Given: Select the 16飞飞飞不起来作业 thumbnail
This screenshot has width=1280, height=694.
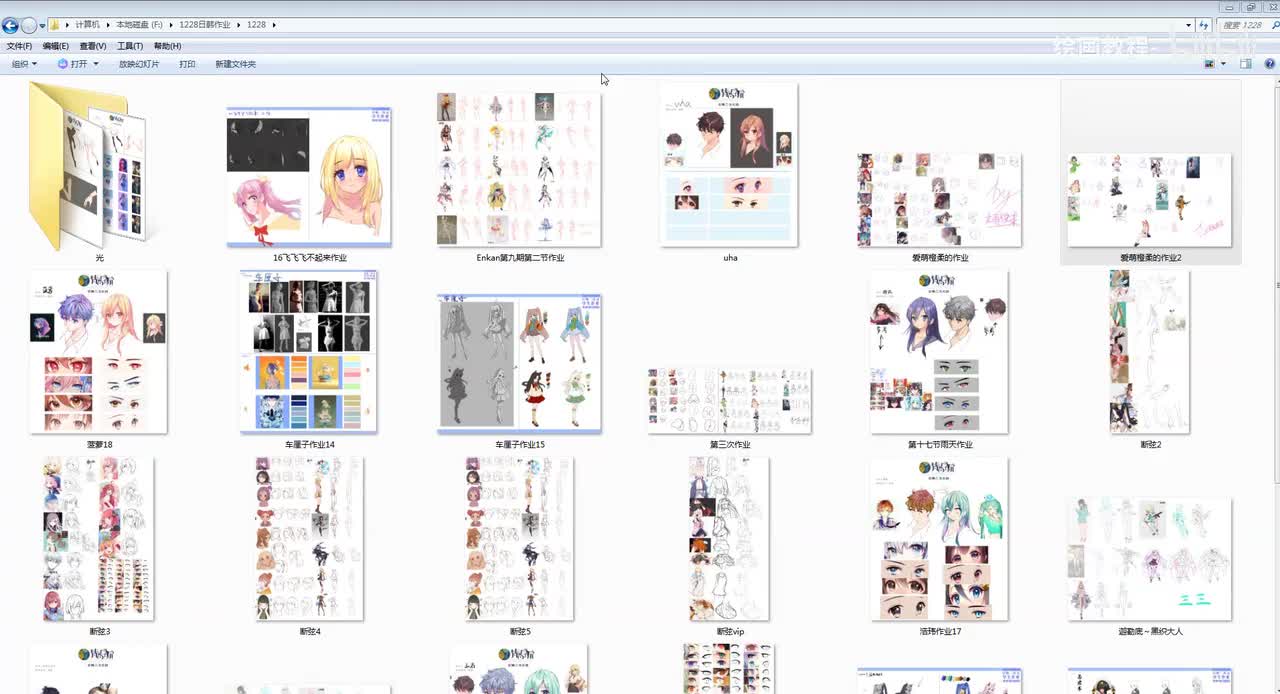Looking at the screenshot, I should click(x=309, y=176).
